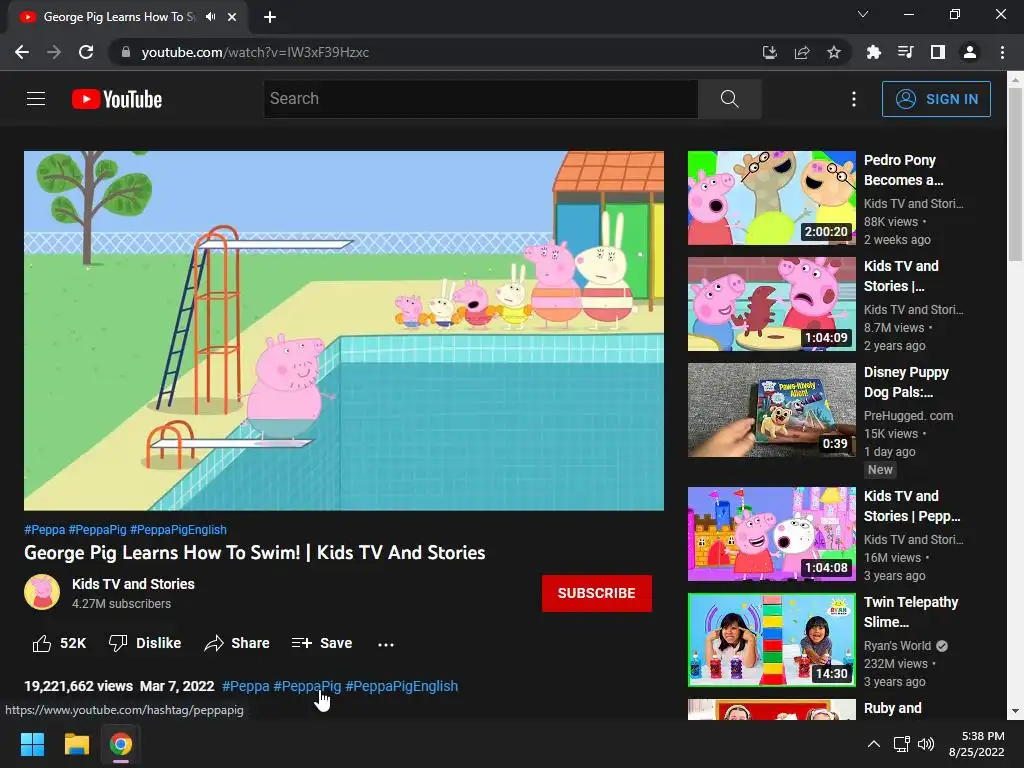Open the 1:04:08 Kids TV thumbnail
The height and width of the screenshot is (768, 1024).
[771, 534]
